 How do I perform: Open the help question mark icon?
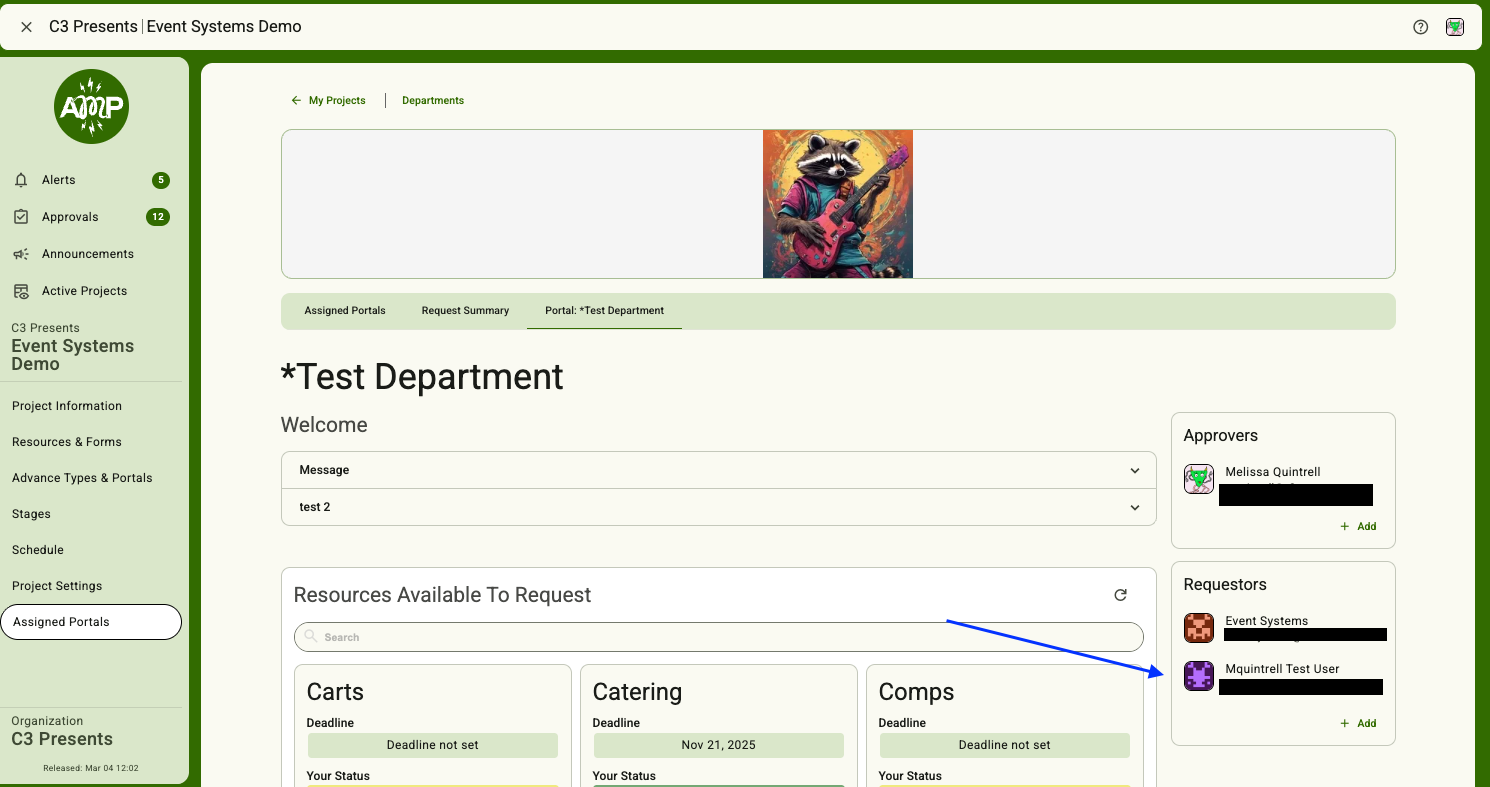(1420, 27)
